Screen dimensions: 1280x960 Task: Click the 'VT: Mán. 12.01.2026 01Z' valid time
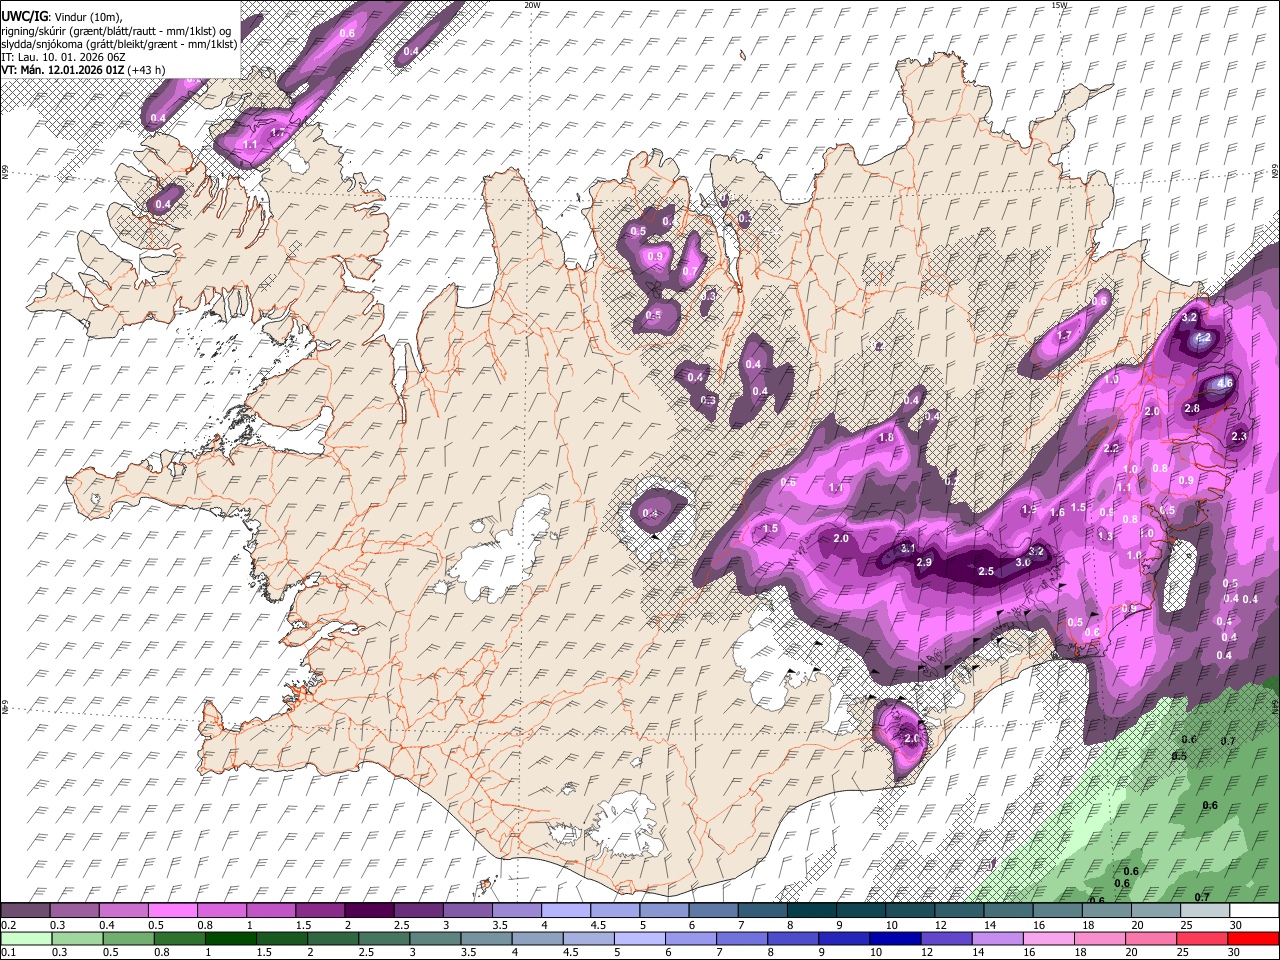[x=62, y=70]
